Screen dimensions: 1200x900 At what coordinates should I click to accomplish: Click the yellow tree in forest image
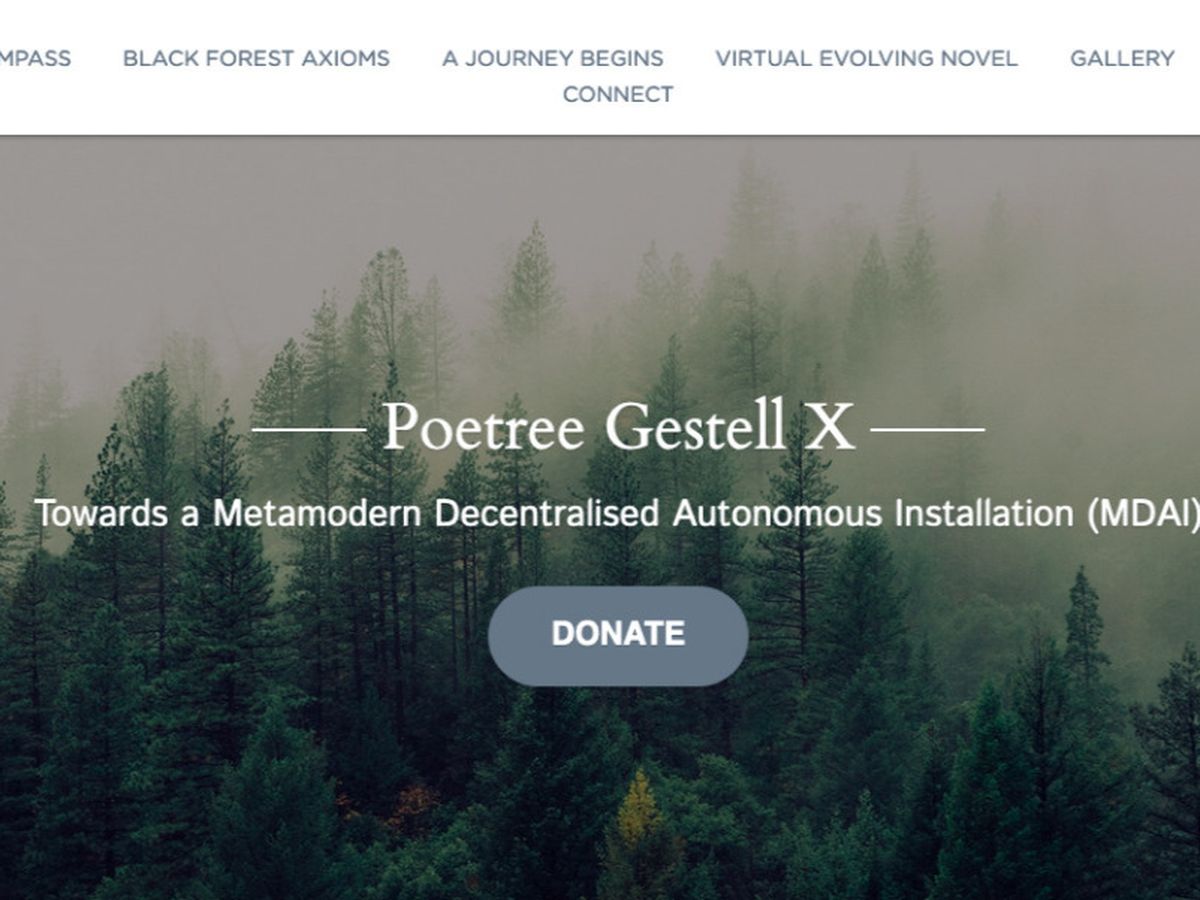coord(638,812)
